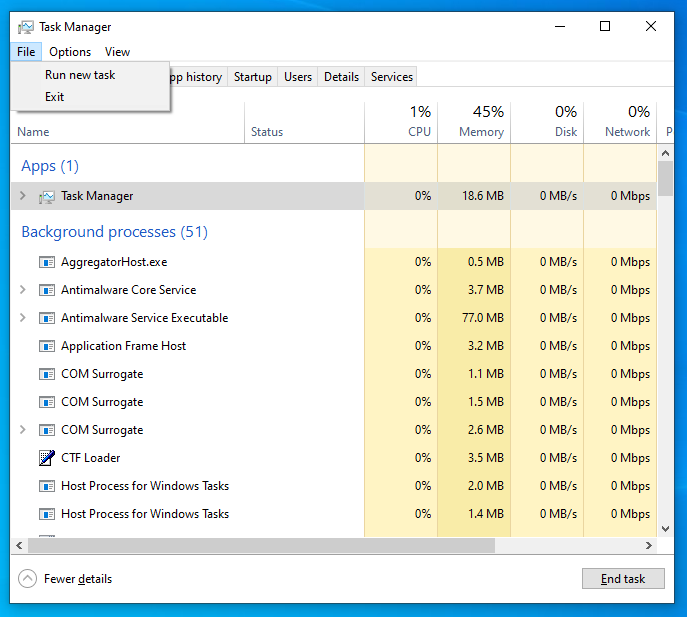Screen dimensions: 687x617
Task: Switch to the Startup tab
Action: click(x=252, y=77)
